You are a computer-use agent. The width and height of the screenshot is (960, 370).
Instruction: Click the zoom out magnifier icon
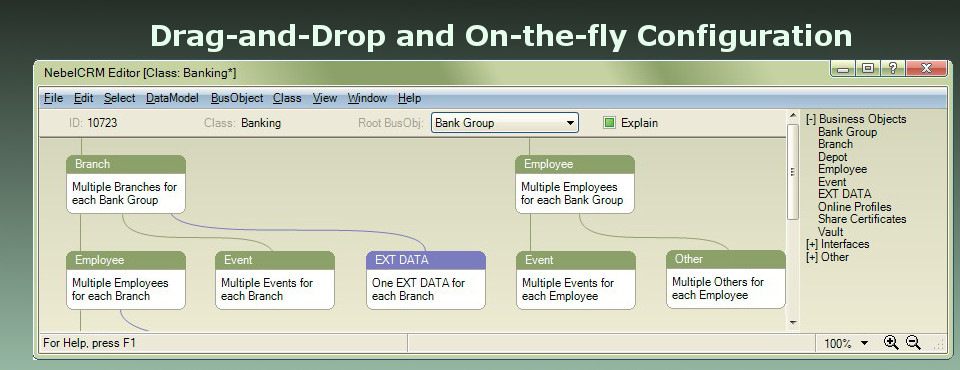(x=913, y=342)
